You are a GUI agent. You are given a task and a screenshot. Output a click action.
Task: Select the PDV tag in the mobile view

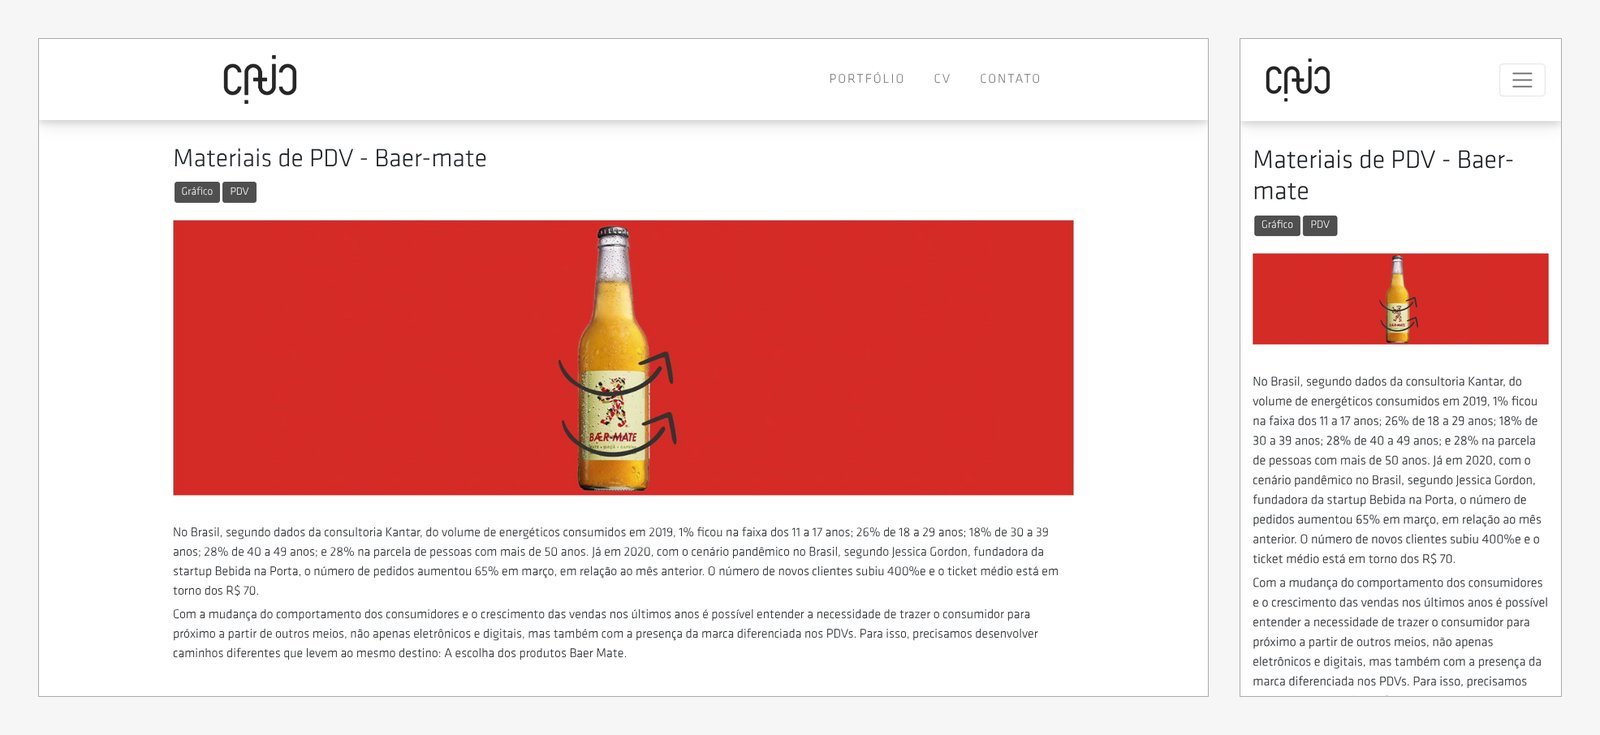pos(1320,225)
